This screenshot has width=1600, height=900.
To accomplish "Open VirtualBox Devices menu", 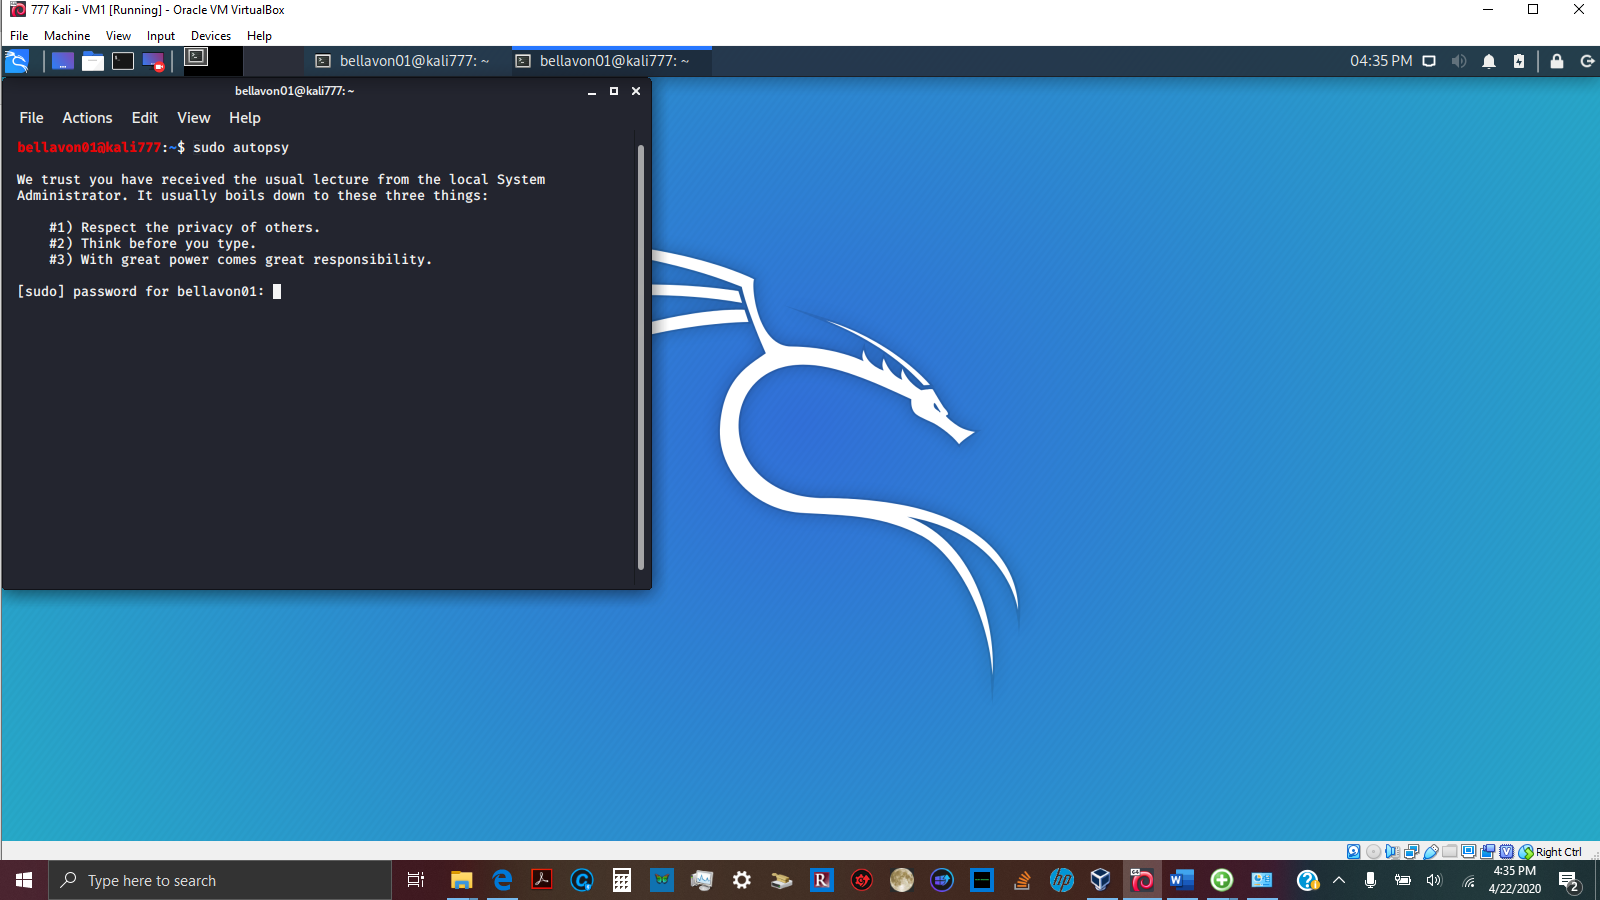I will (x=211, y=36).
